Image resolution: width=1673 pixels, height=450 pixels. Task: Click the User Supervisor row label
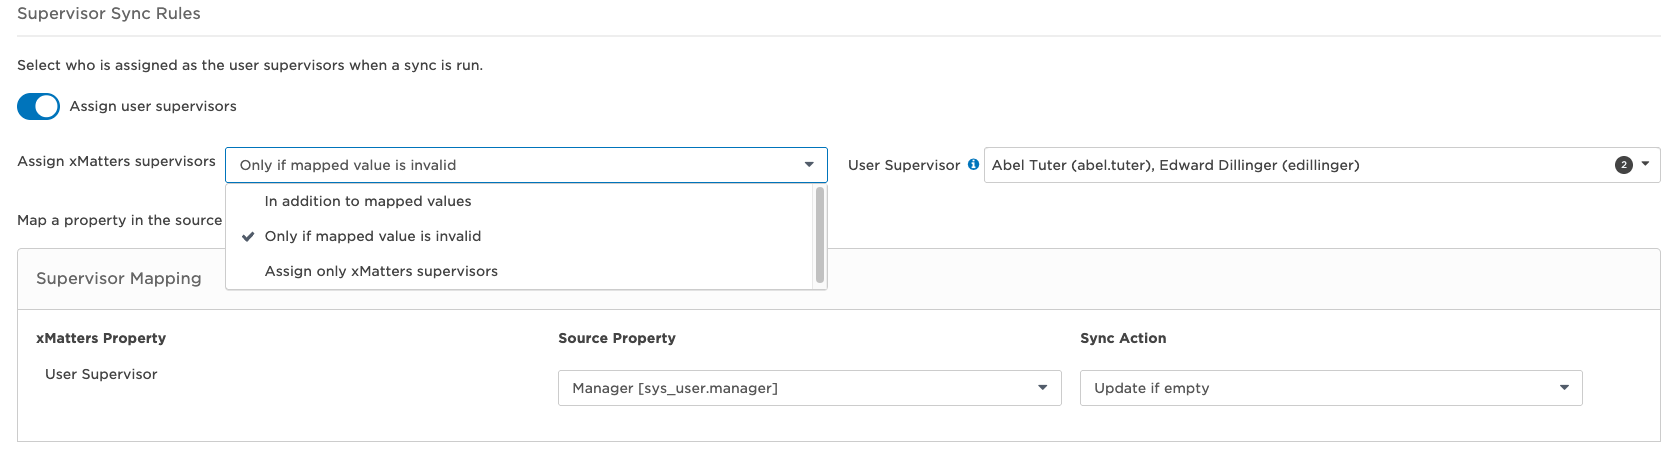click(101, 374)
